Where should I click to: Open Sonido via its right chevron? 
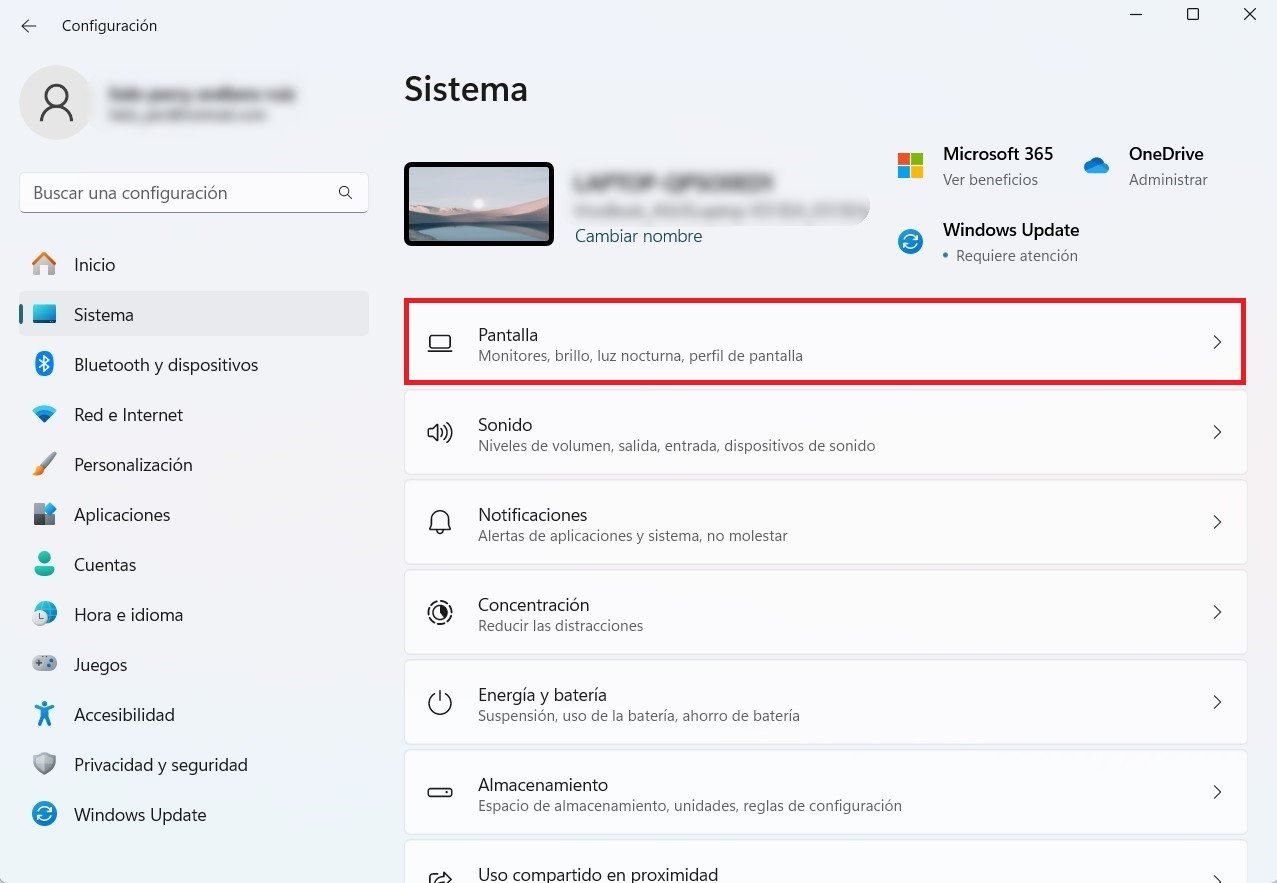coord(1217,432)
